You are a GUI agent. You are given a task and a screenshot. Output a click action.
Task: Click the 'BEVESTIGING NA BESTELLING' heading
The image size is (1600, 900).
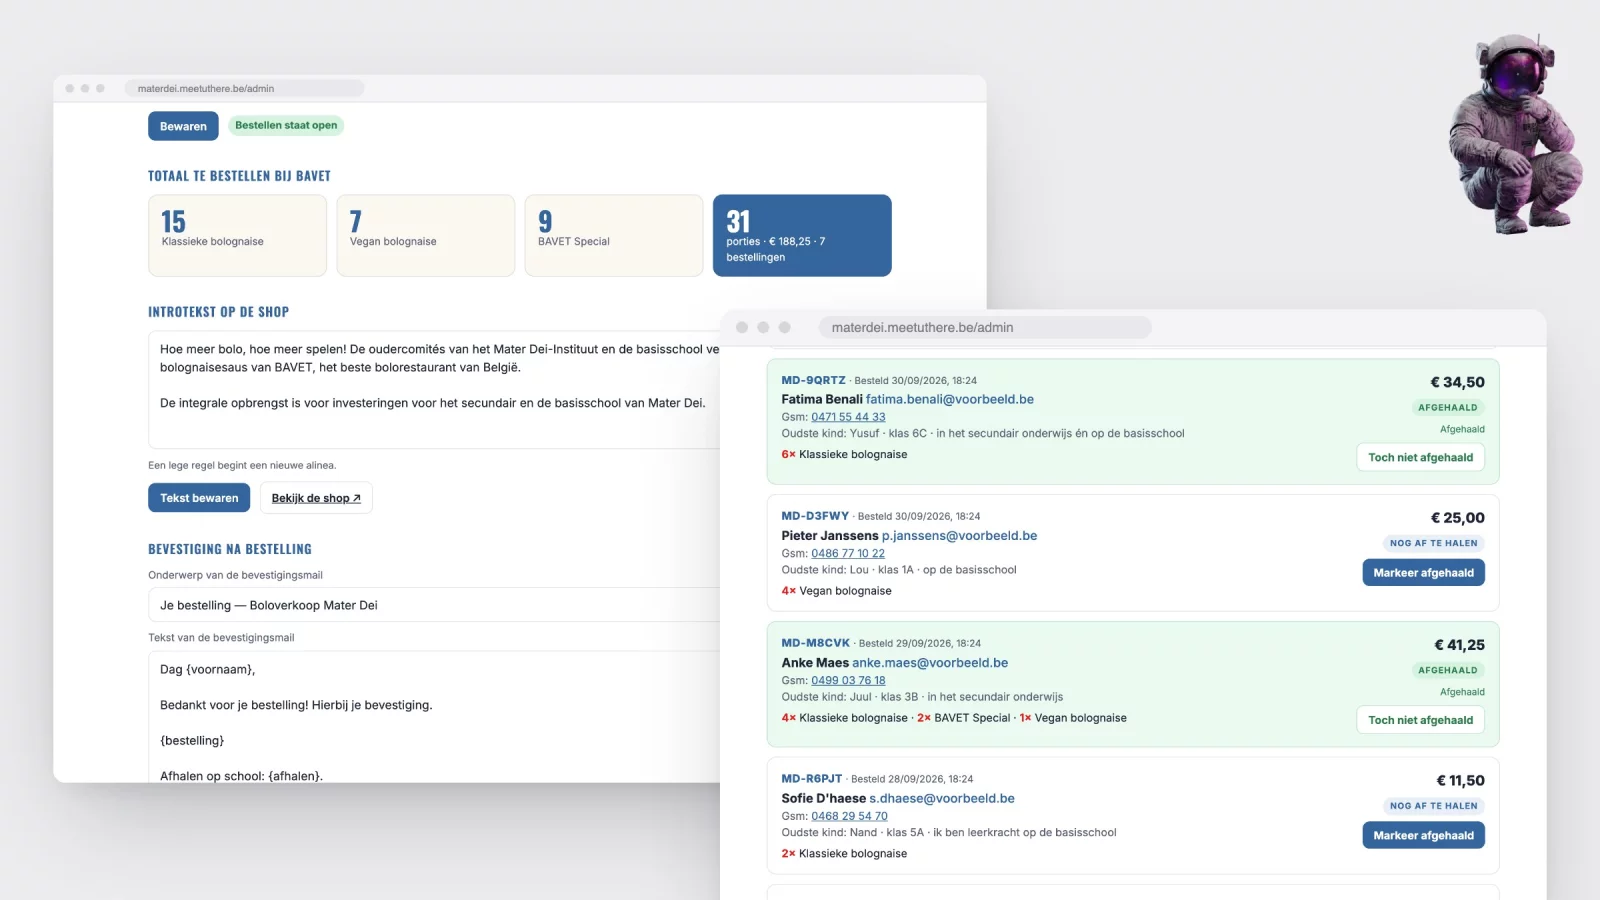[230, 549]
